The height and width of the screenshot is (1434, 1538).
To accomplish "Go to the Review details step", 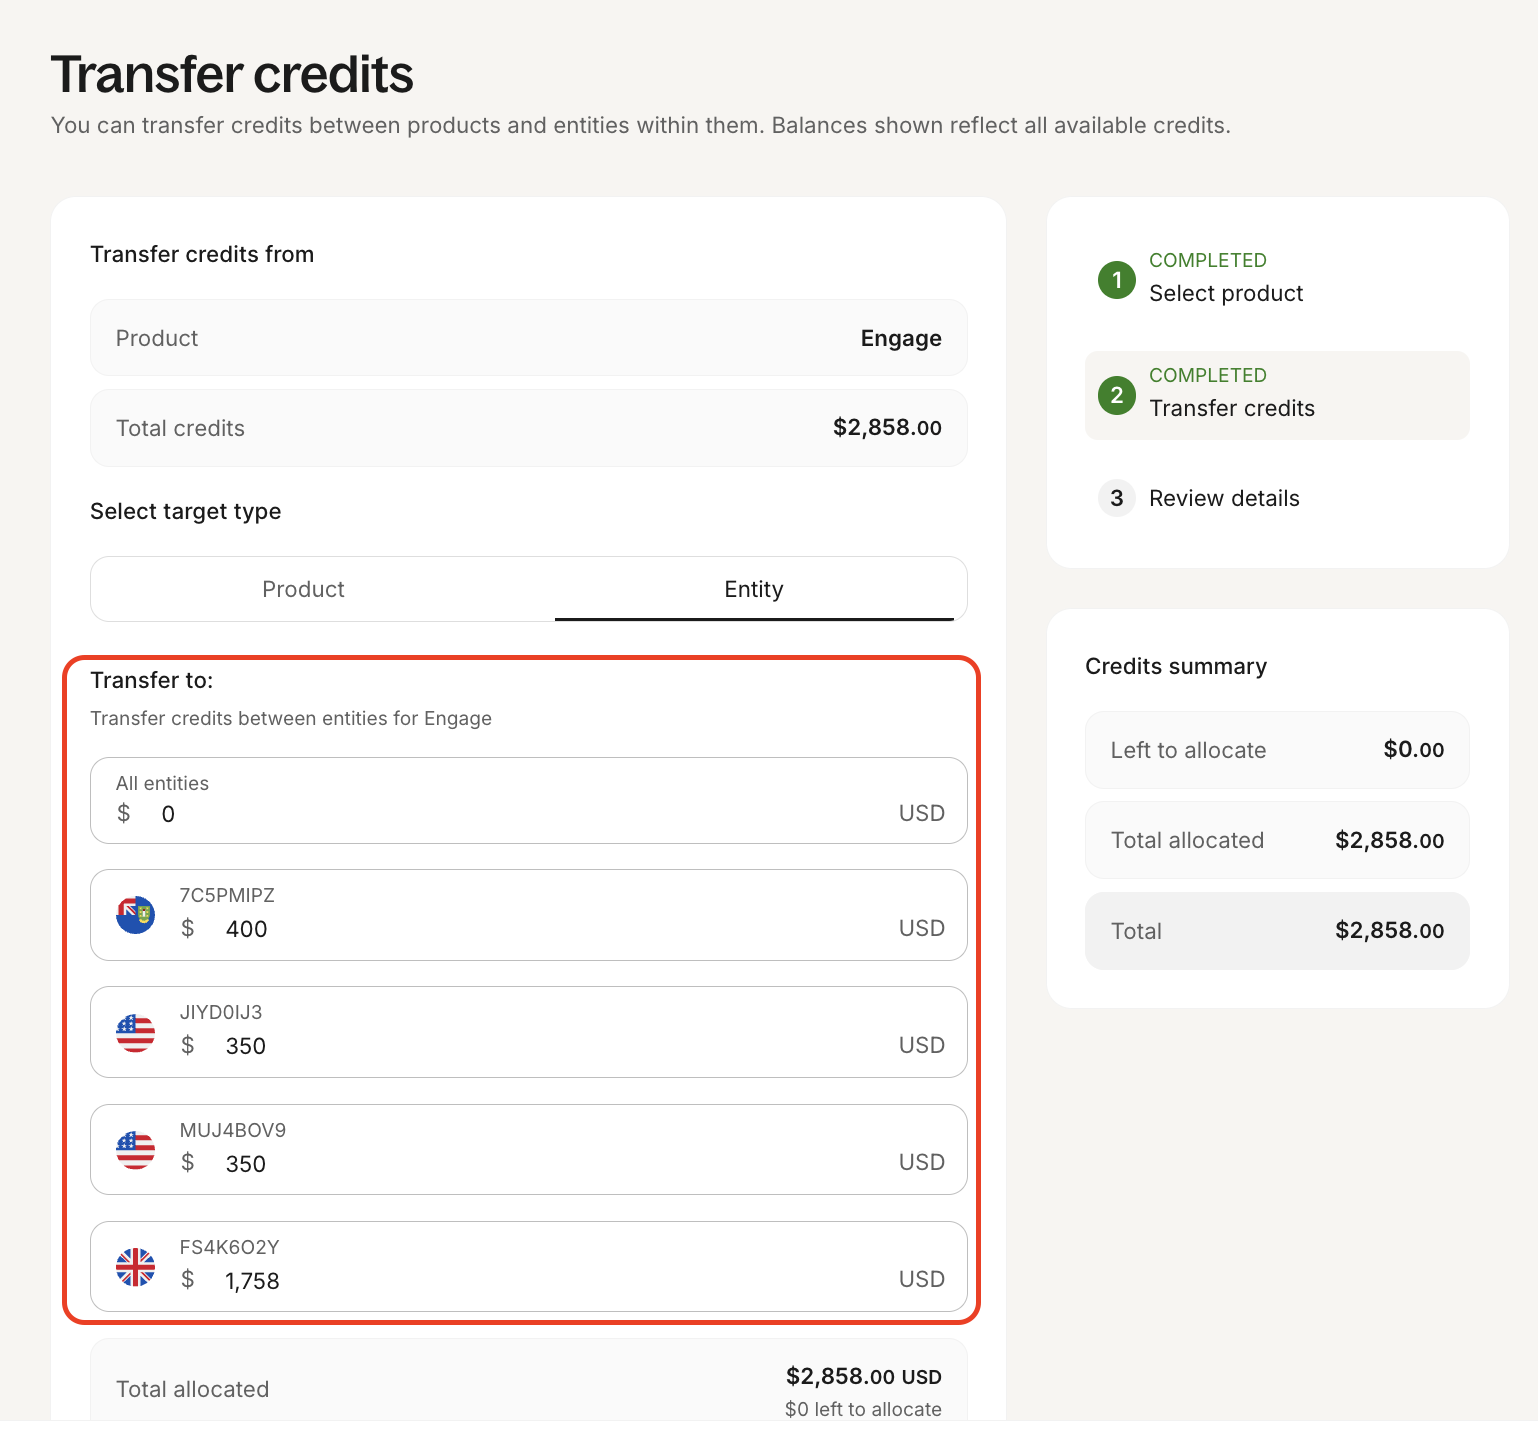I will 1224,498.
